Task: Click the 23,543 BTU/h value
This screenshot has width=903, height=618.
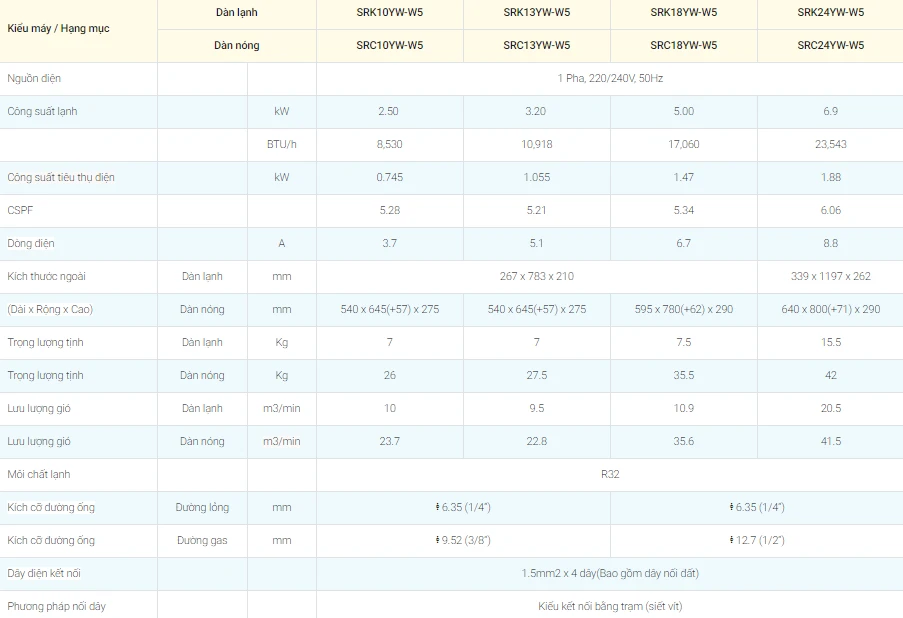Action: tap(830, 144)
